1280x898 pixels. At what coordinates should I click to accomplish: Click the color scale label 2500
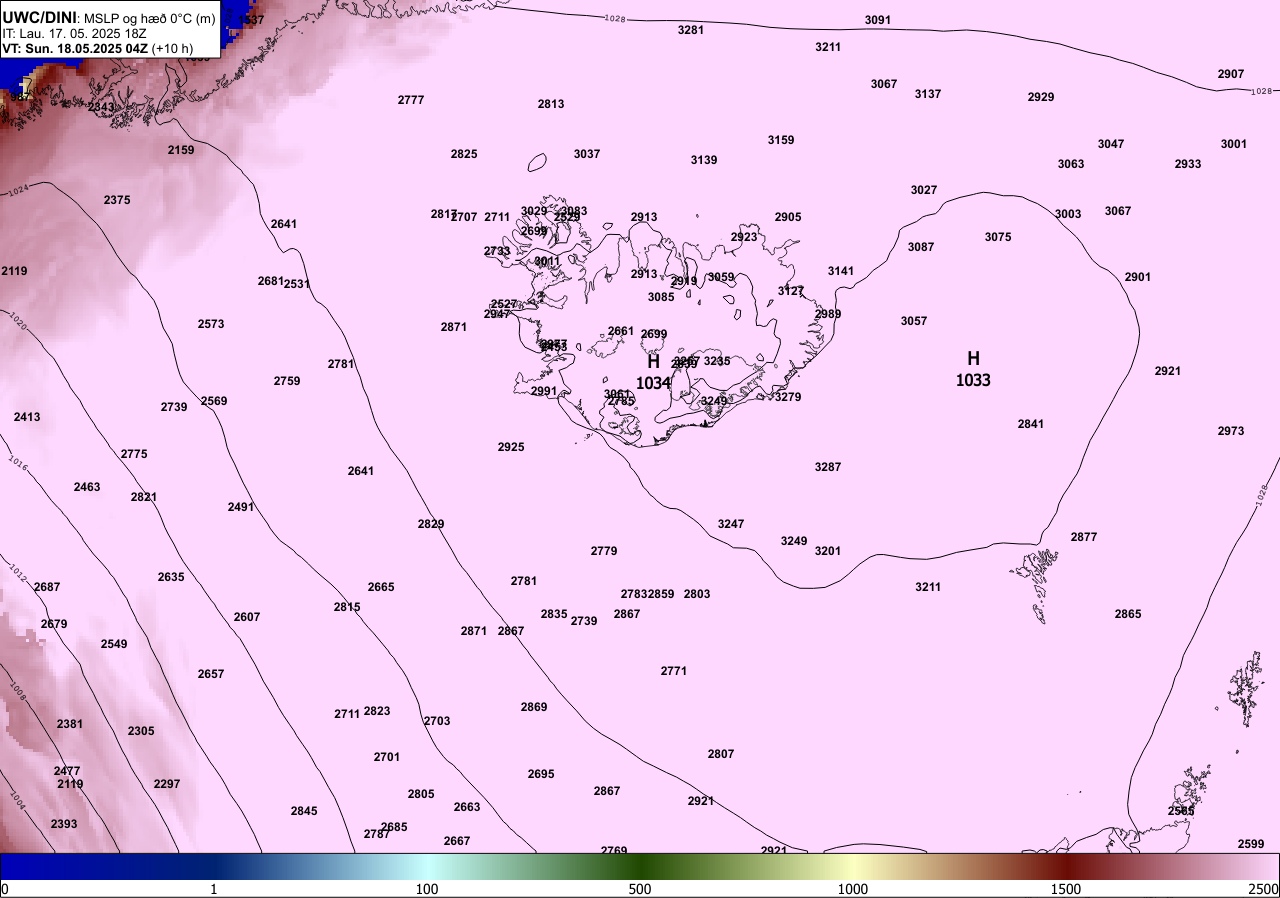[x=1265, y=889]
